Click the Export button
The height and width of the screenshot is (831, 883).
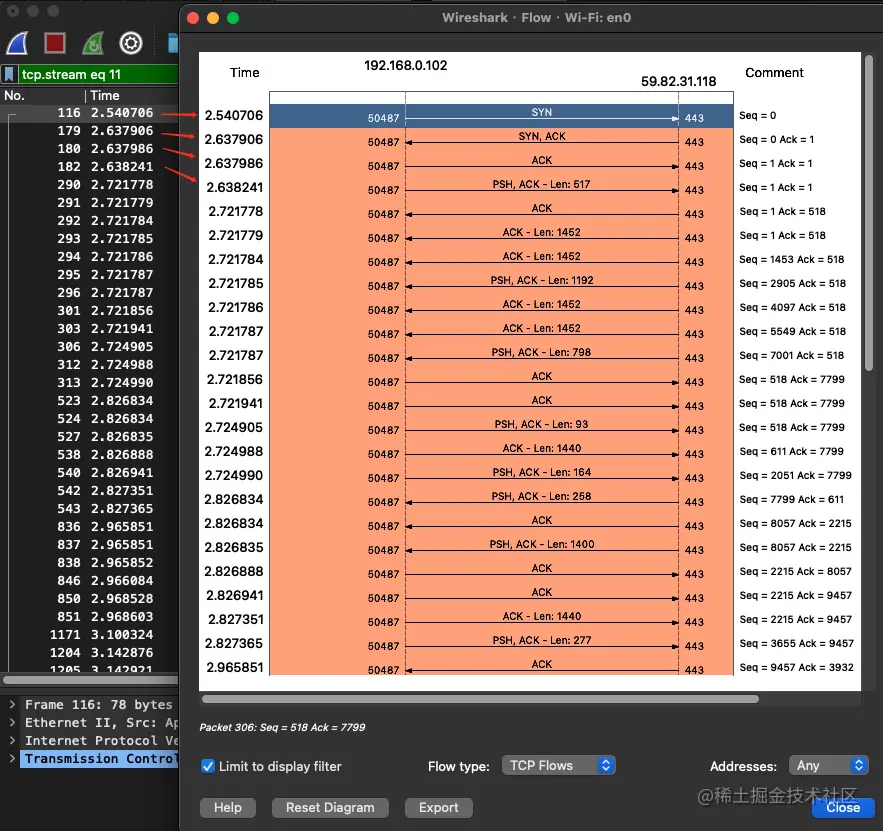click(438, 808)
